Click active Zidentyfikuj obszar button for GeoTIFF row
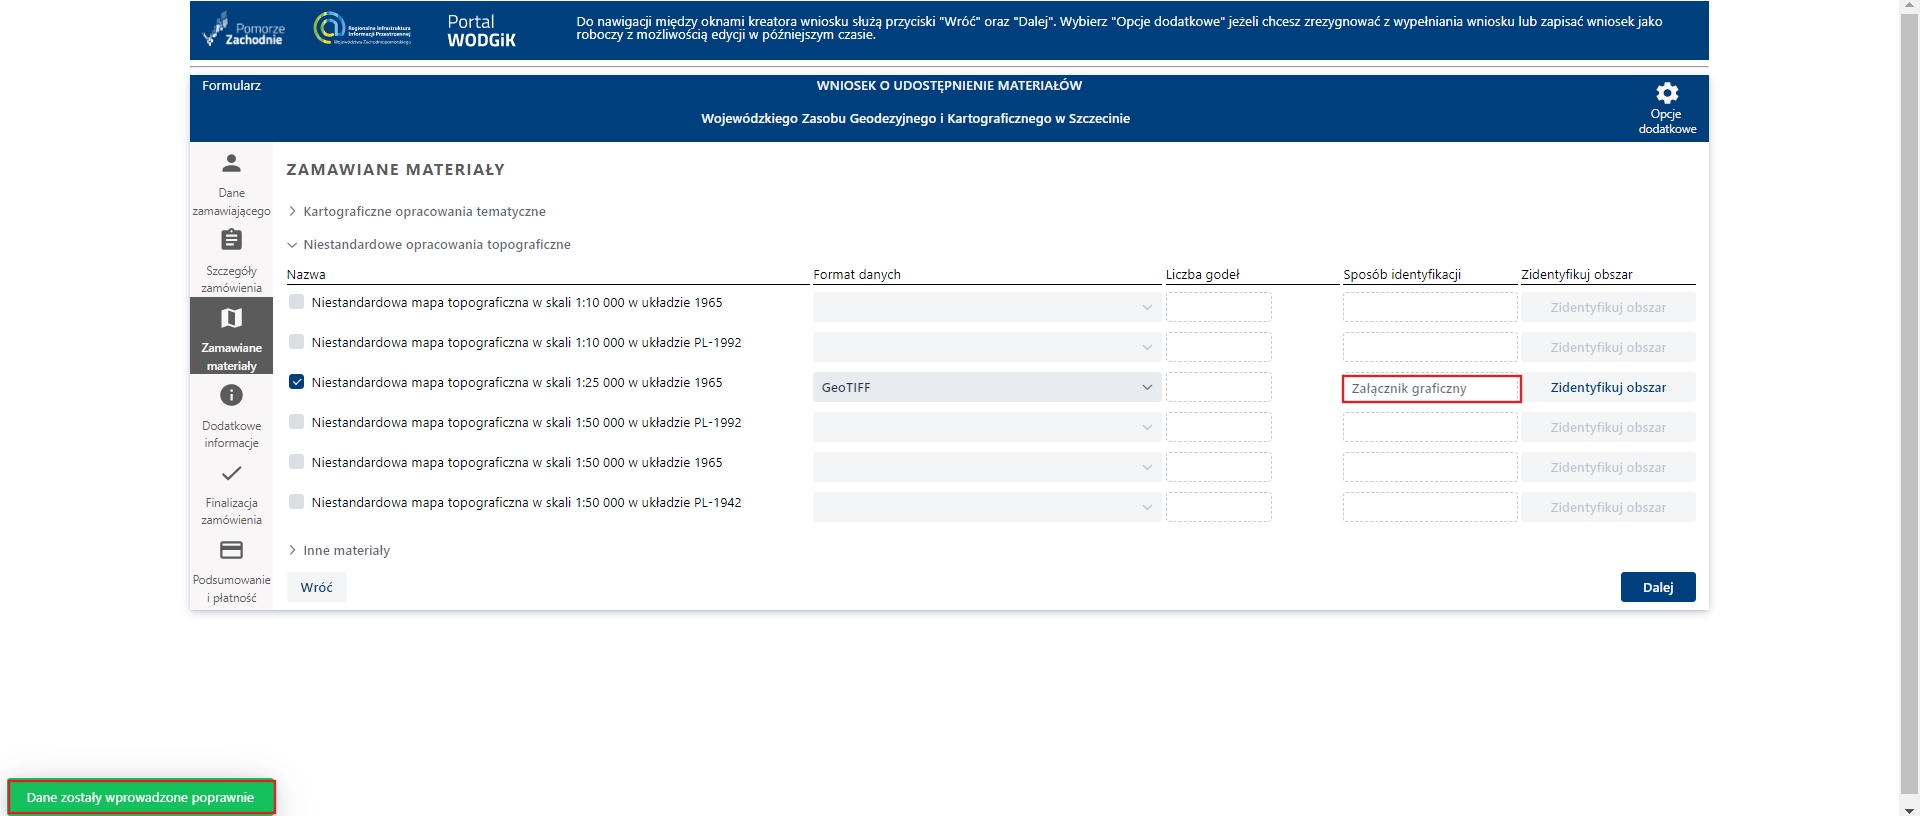This screenshot has height=816, width=1920. click(x=1608, y=388)
